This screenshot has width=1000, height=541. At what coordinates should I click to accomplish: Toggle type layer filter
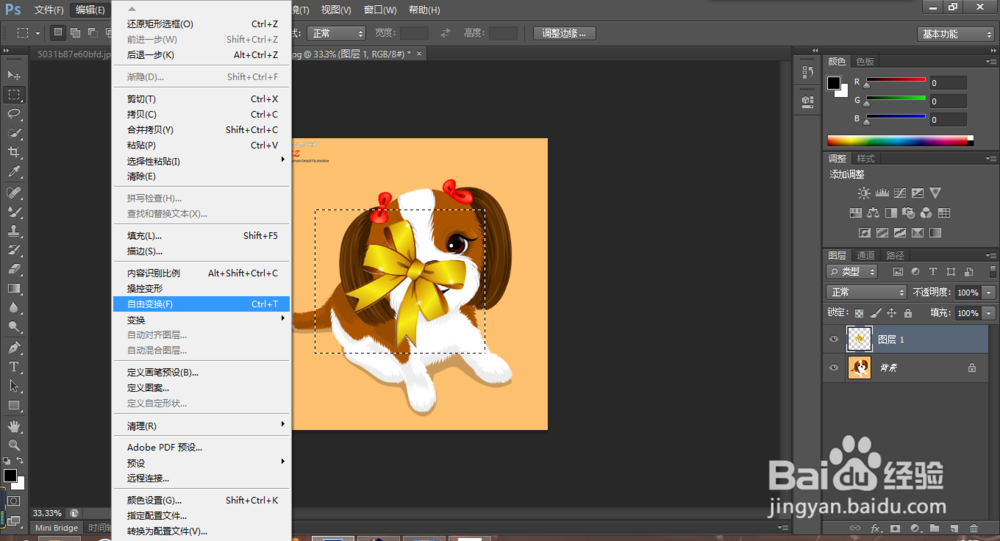933,272
